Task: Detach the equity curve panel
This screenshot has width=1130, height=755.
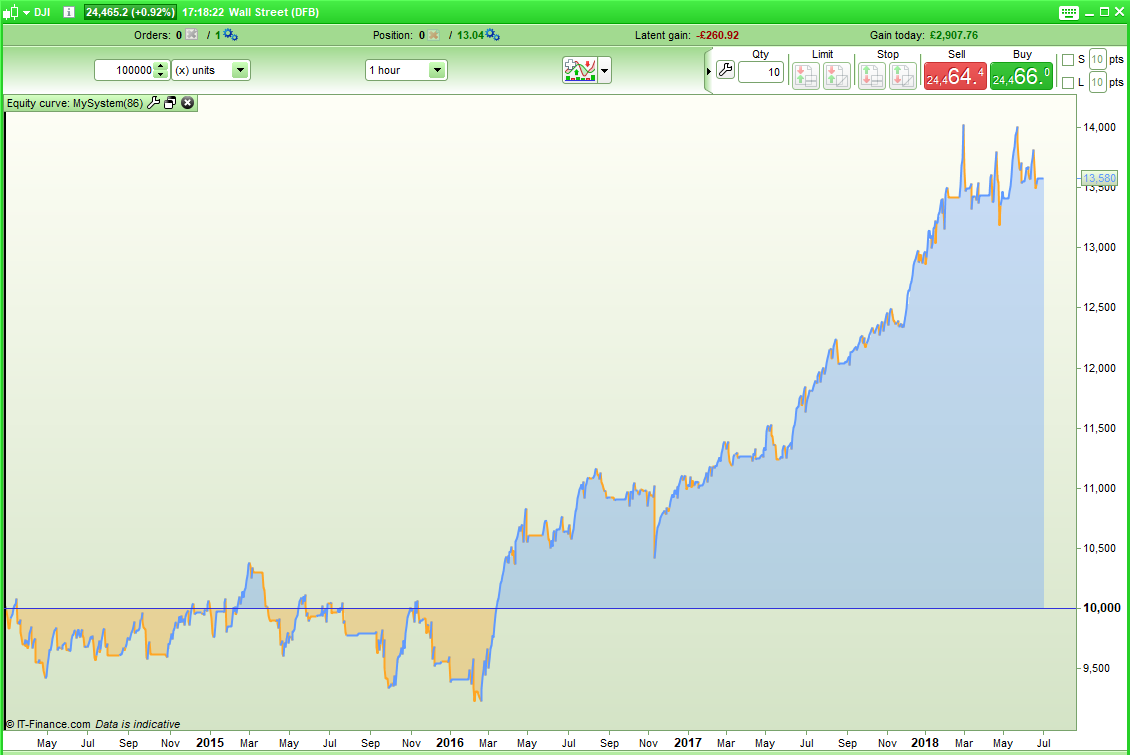Action: [x=170, y=103]
